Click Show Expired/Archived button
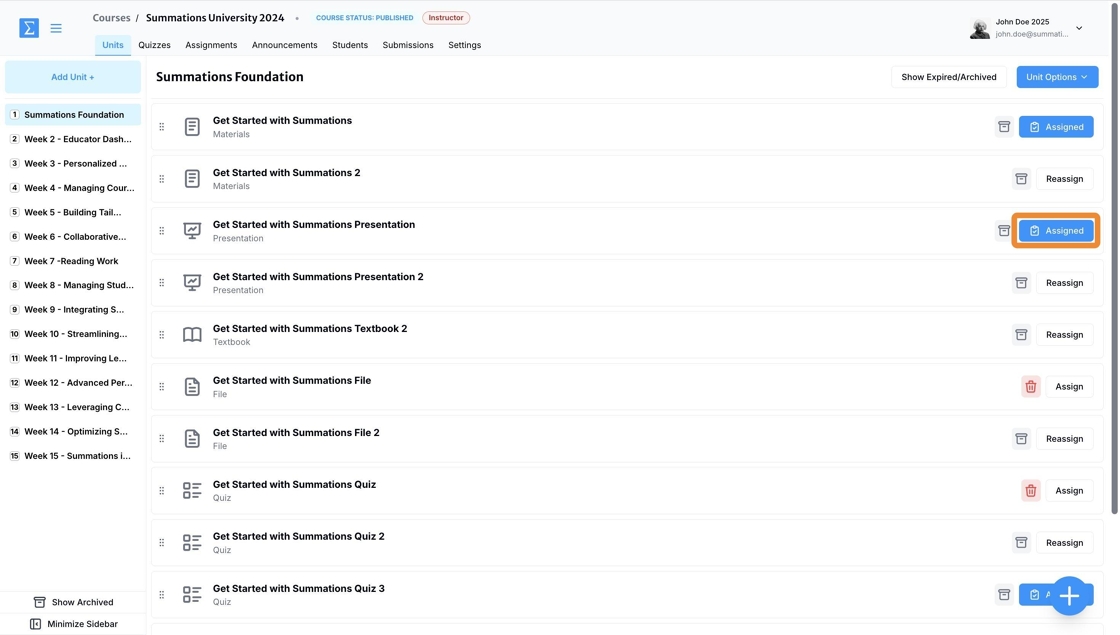The height and width of the screenshot is (635, 1120). (x=949, y=77)
